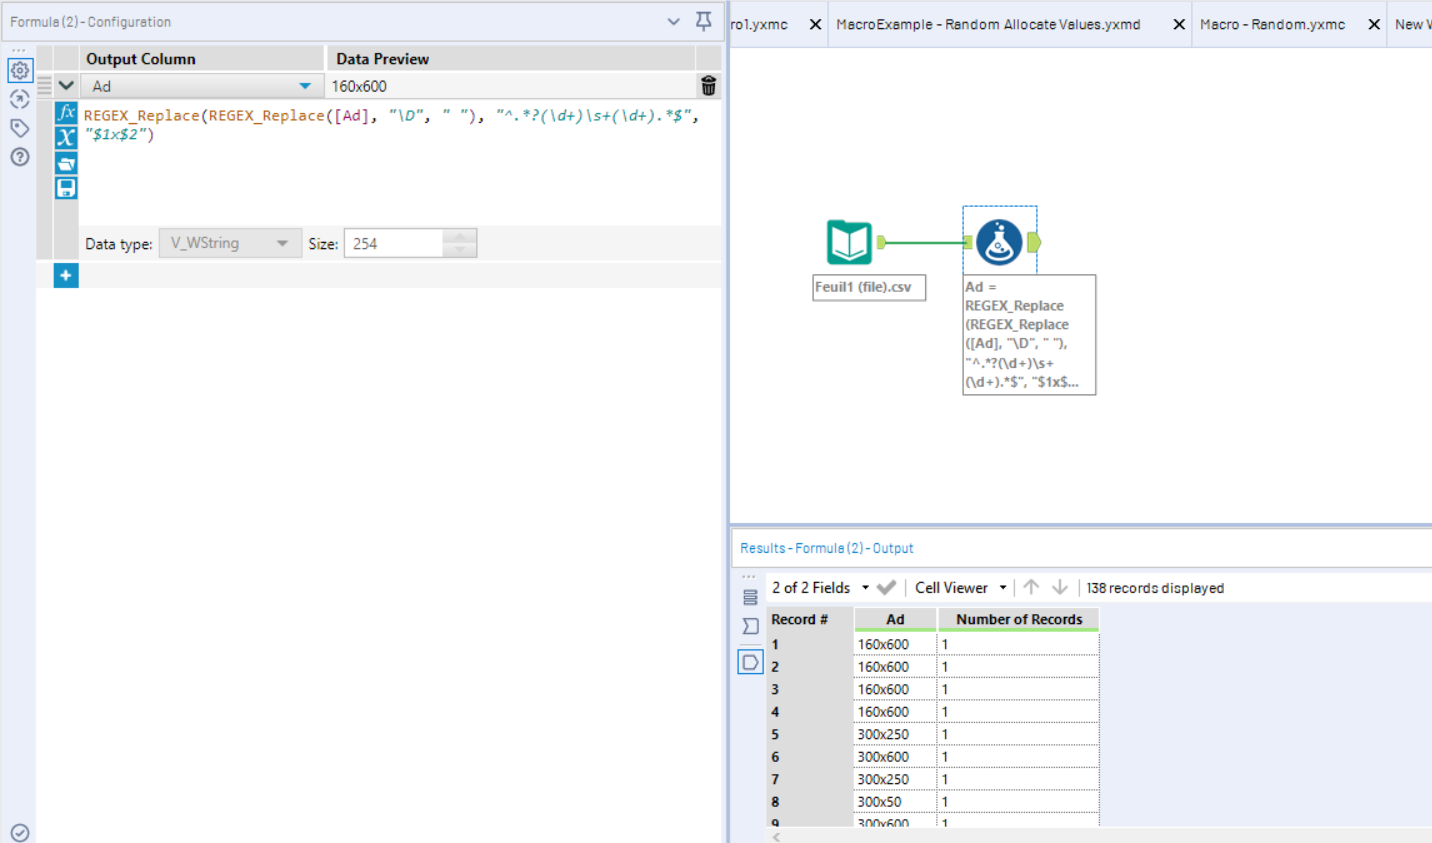Collapse the Ad expression chevron
1432x843 pixels.
(x=66, y=86)
